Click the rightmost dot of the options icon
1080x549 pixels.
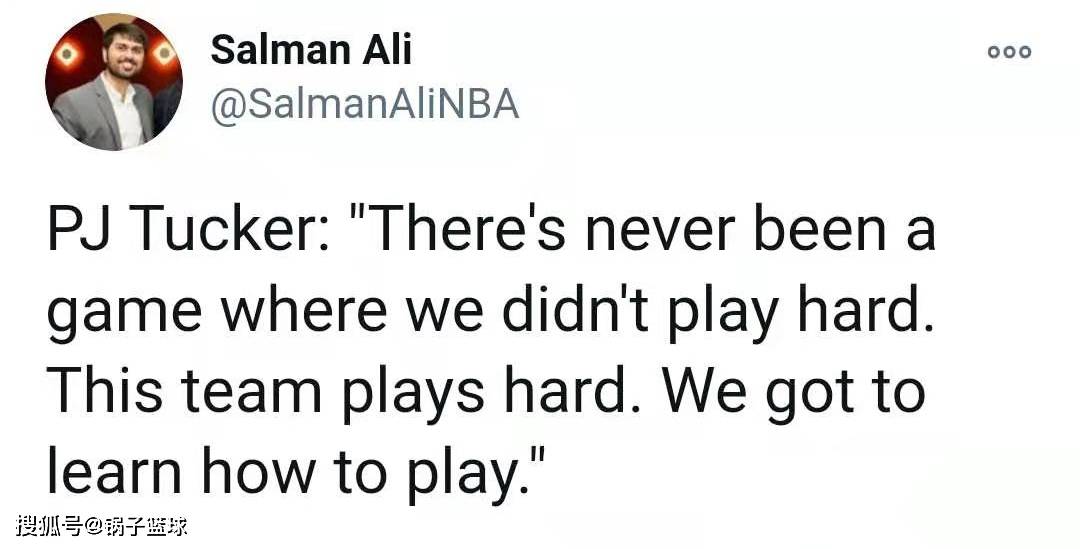1025,52
